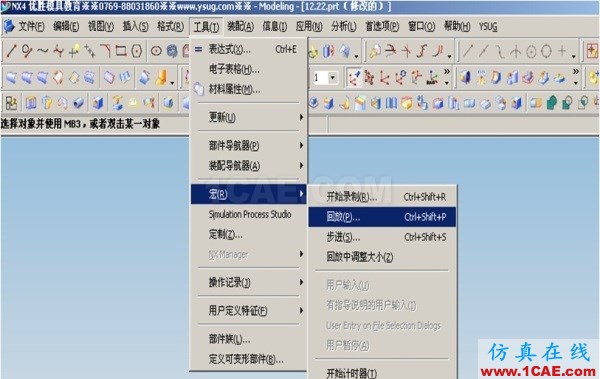Select 开始计时器 submenu entry
600x379 pixels.
click(x=382, y=372)
